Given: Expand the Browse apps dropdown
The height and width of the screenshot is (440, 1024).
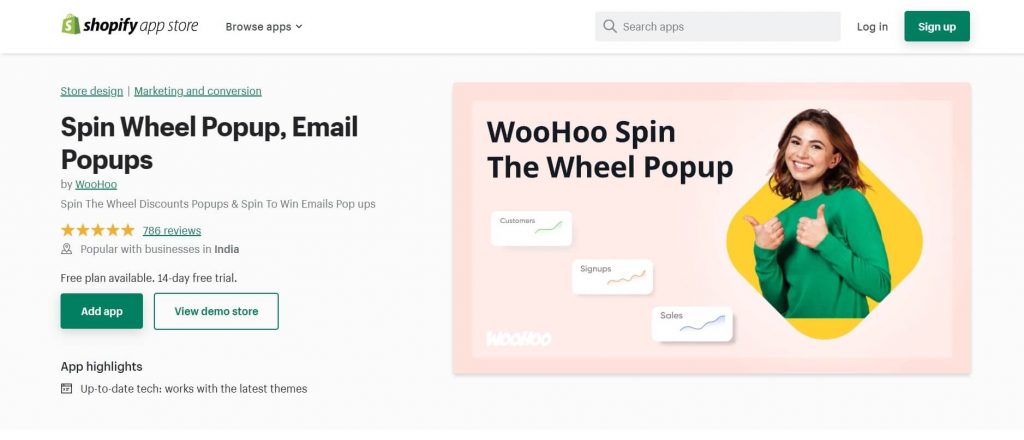Looking at the screenshot, I should (x=264, y=27).
